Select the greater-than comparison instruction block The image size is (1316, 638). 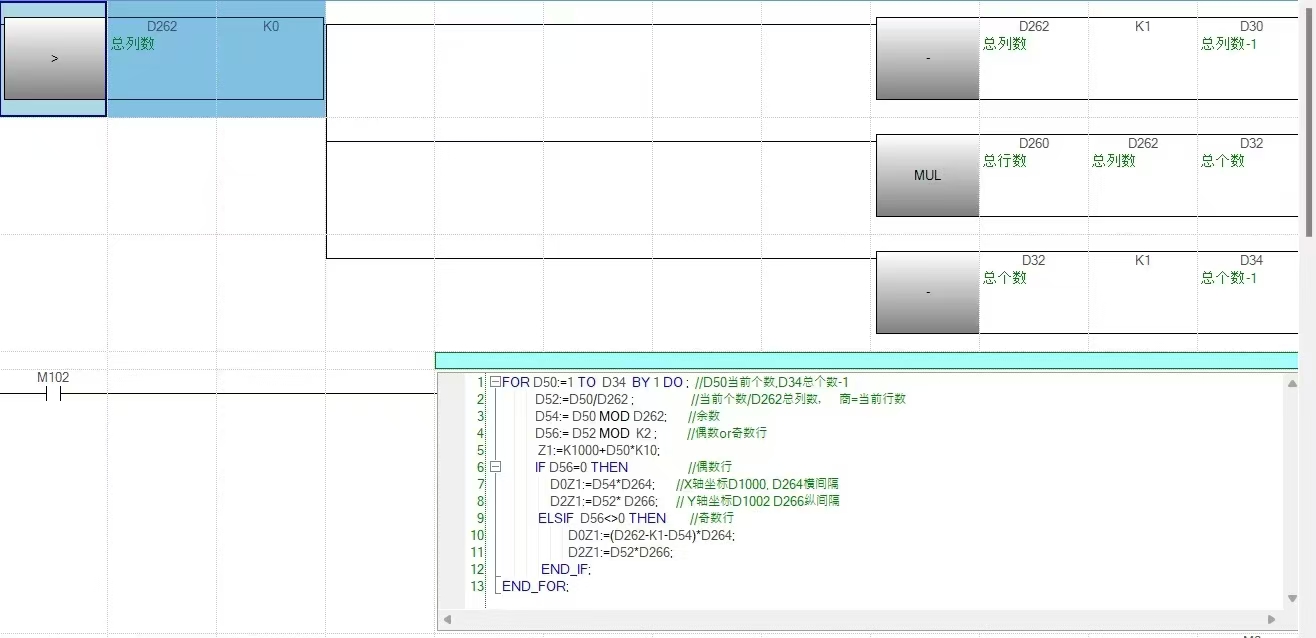tap(54, 59)
